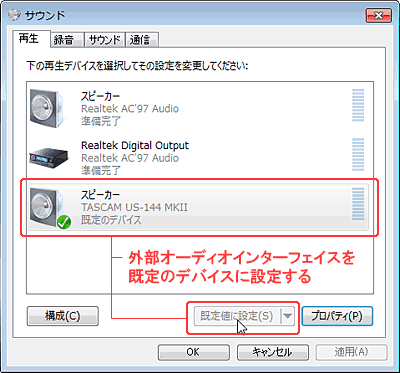Viewport: 400px width, 373px height.
Task: Click the Realtek Digital Output level meter
Action: coord(358,155)
